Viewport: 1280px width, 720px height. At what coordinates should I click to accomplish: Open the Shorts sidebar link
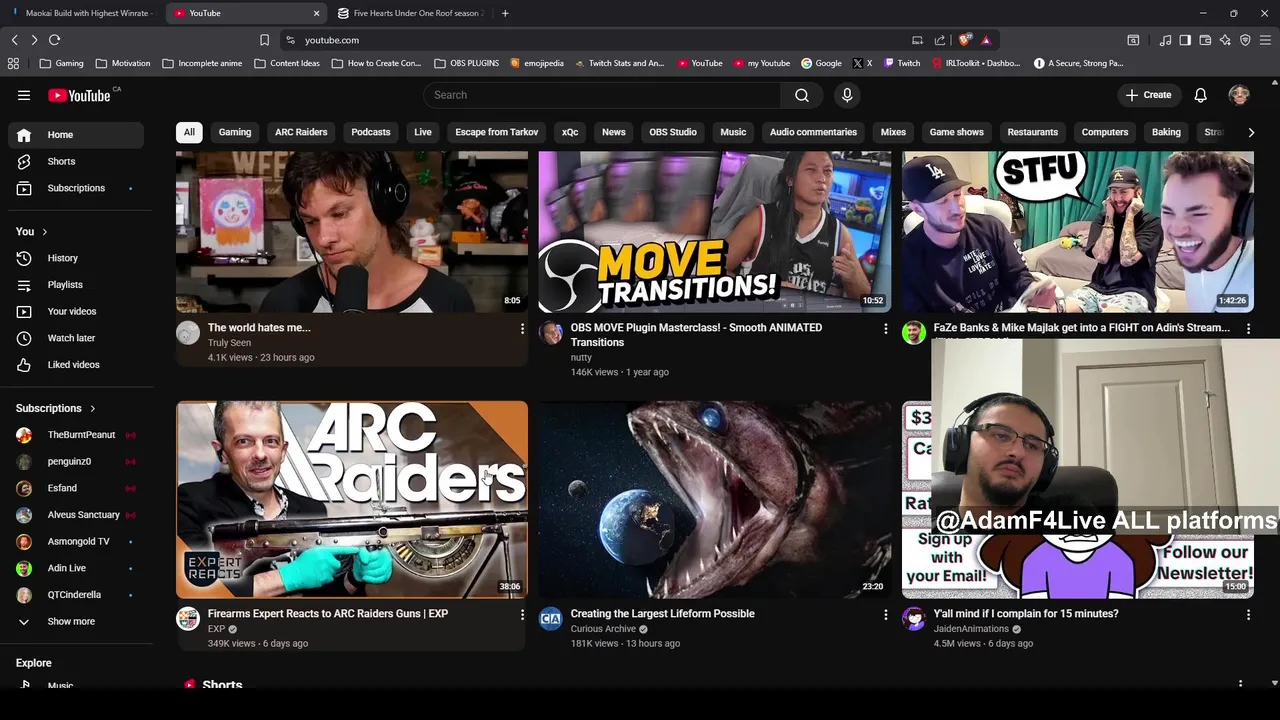(x=76, y=162)
